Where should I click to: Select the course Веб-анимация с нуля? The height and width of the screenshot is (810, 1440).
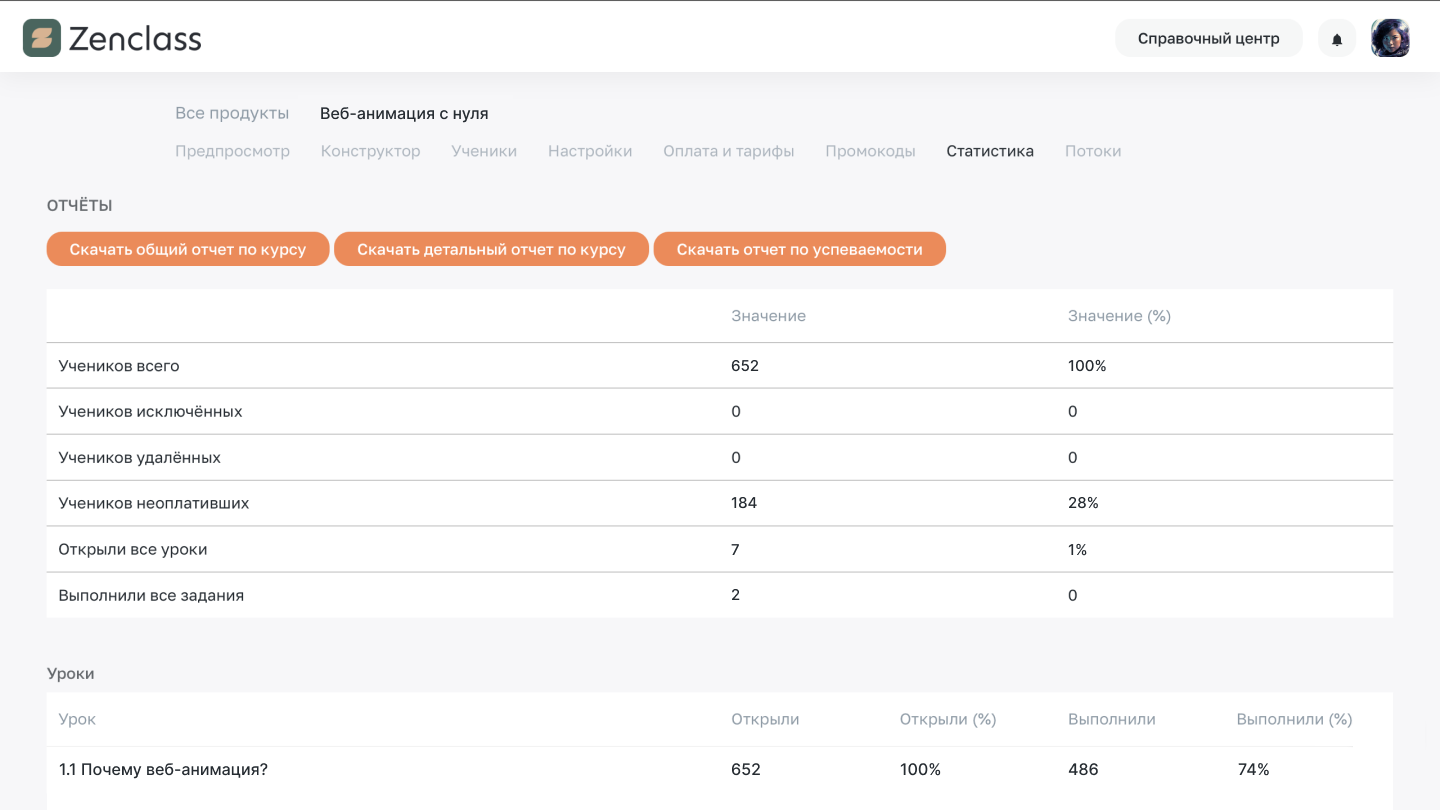pyautogui.click(x=403, y=113)
